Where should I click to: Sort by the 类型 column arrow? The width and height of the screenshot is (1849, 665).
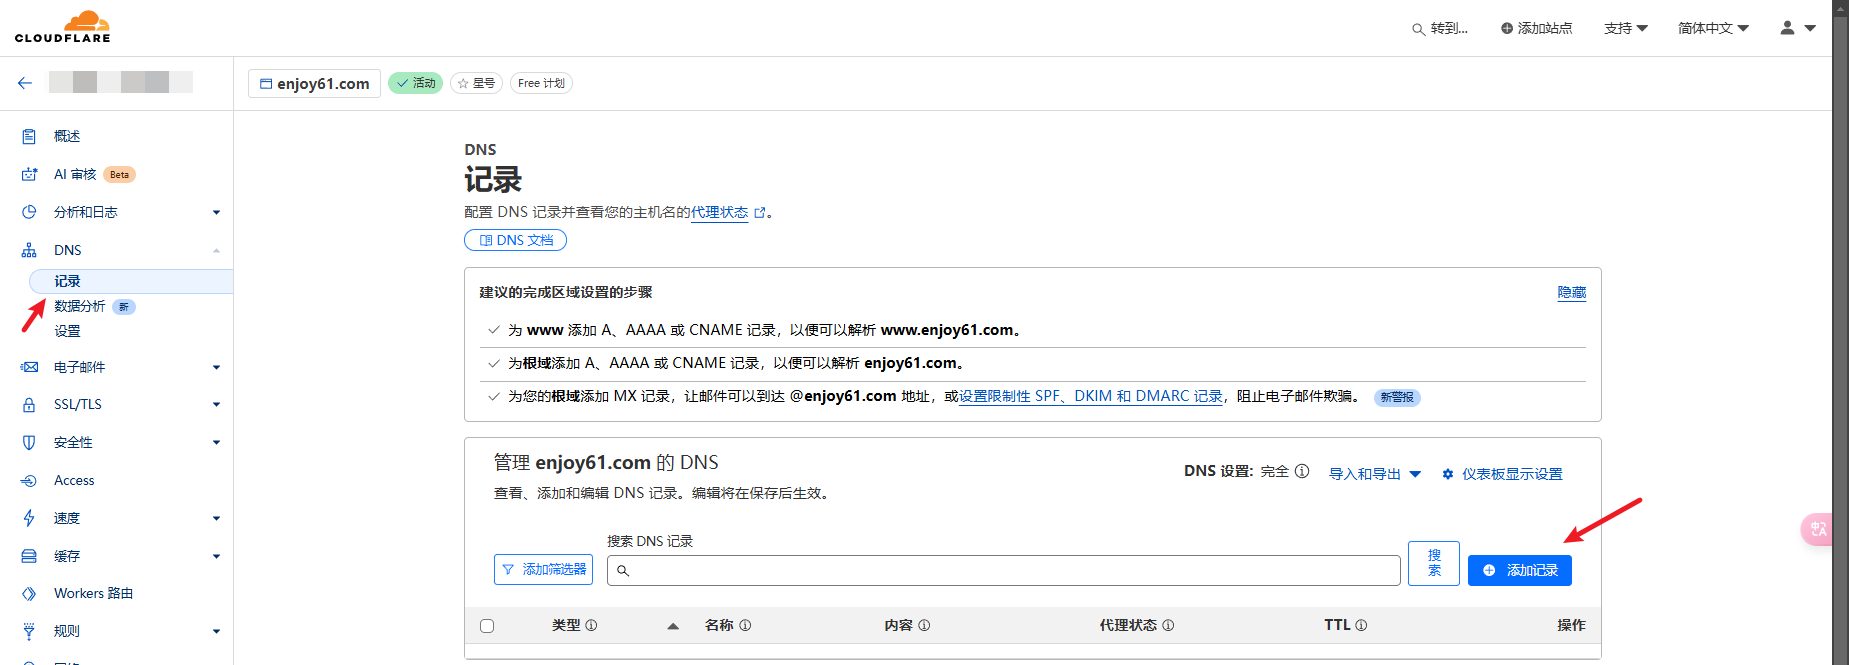[x=673, y=626]
